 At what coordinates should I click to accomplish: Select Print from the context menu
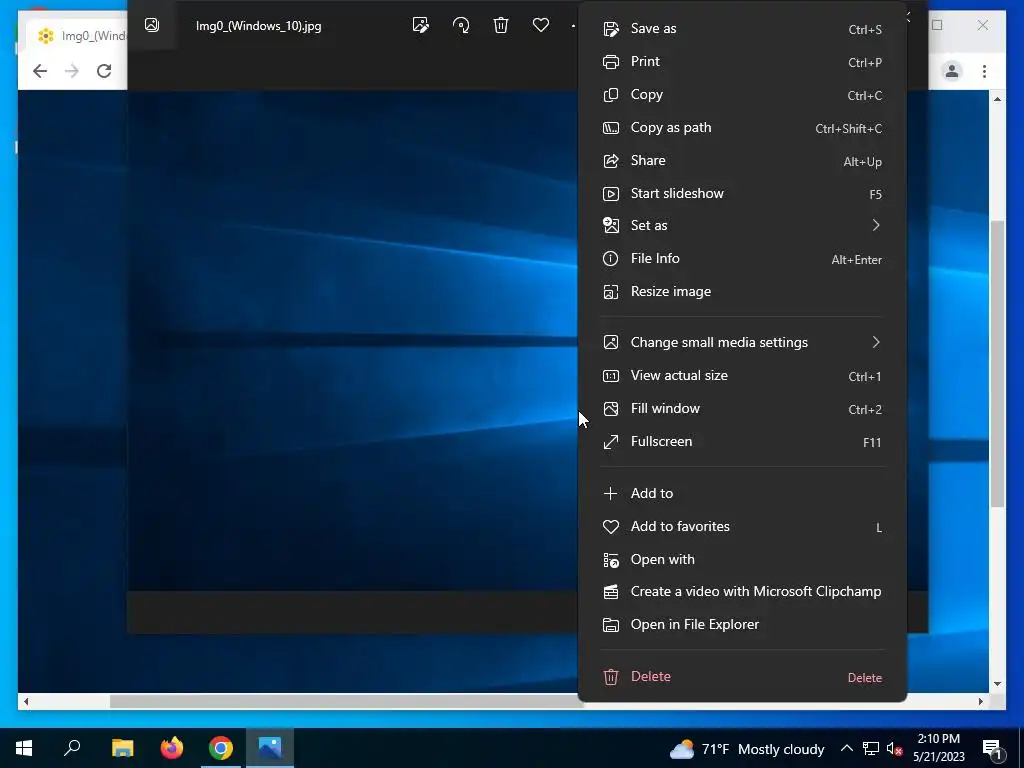[743, 61]
